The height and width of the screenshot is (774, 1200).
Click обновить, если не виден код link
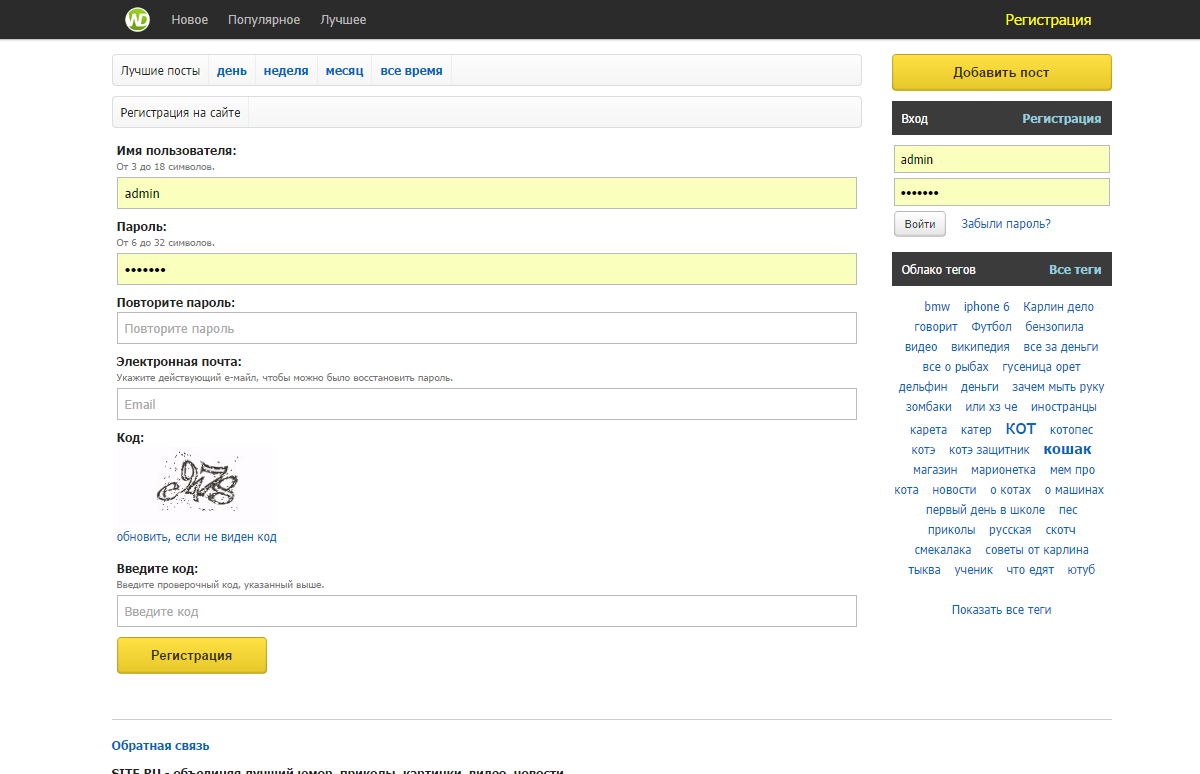click(197, 537)
